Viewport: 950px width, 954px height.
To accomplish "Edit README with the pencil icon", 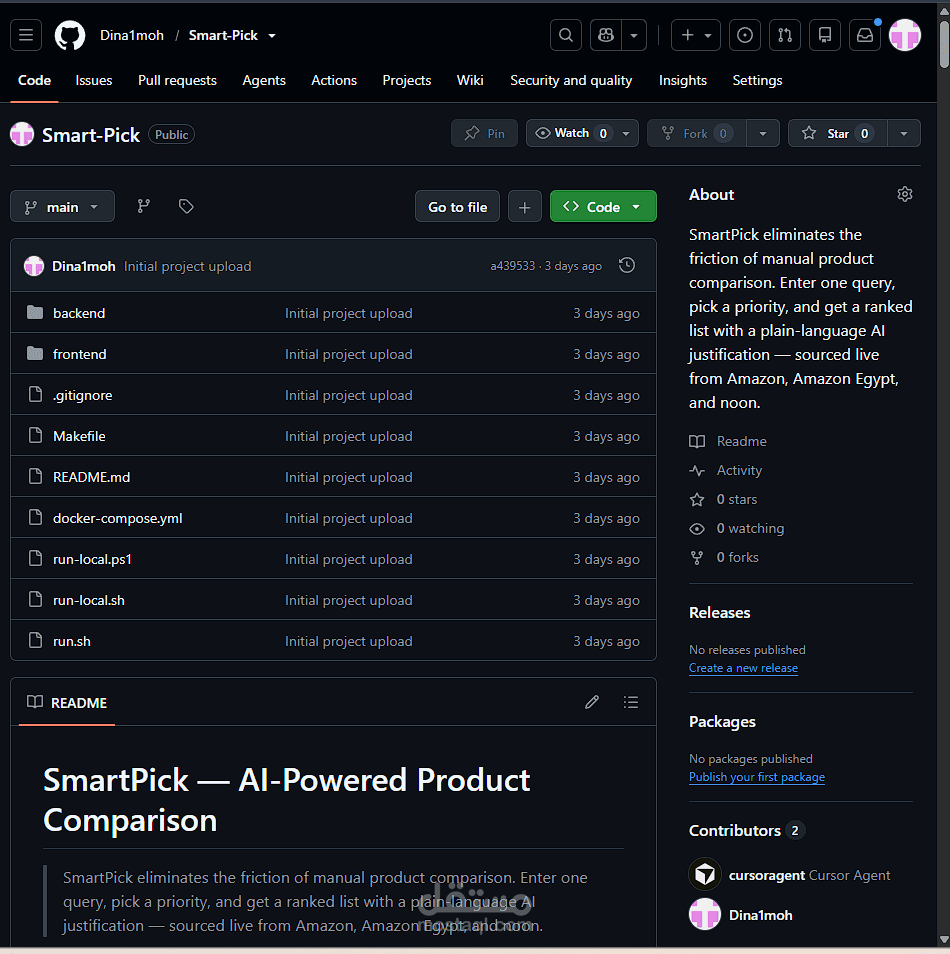I will click(592, 702).
